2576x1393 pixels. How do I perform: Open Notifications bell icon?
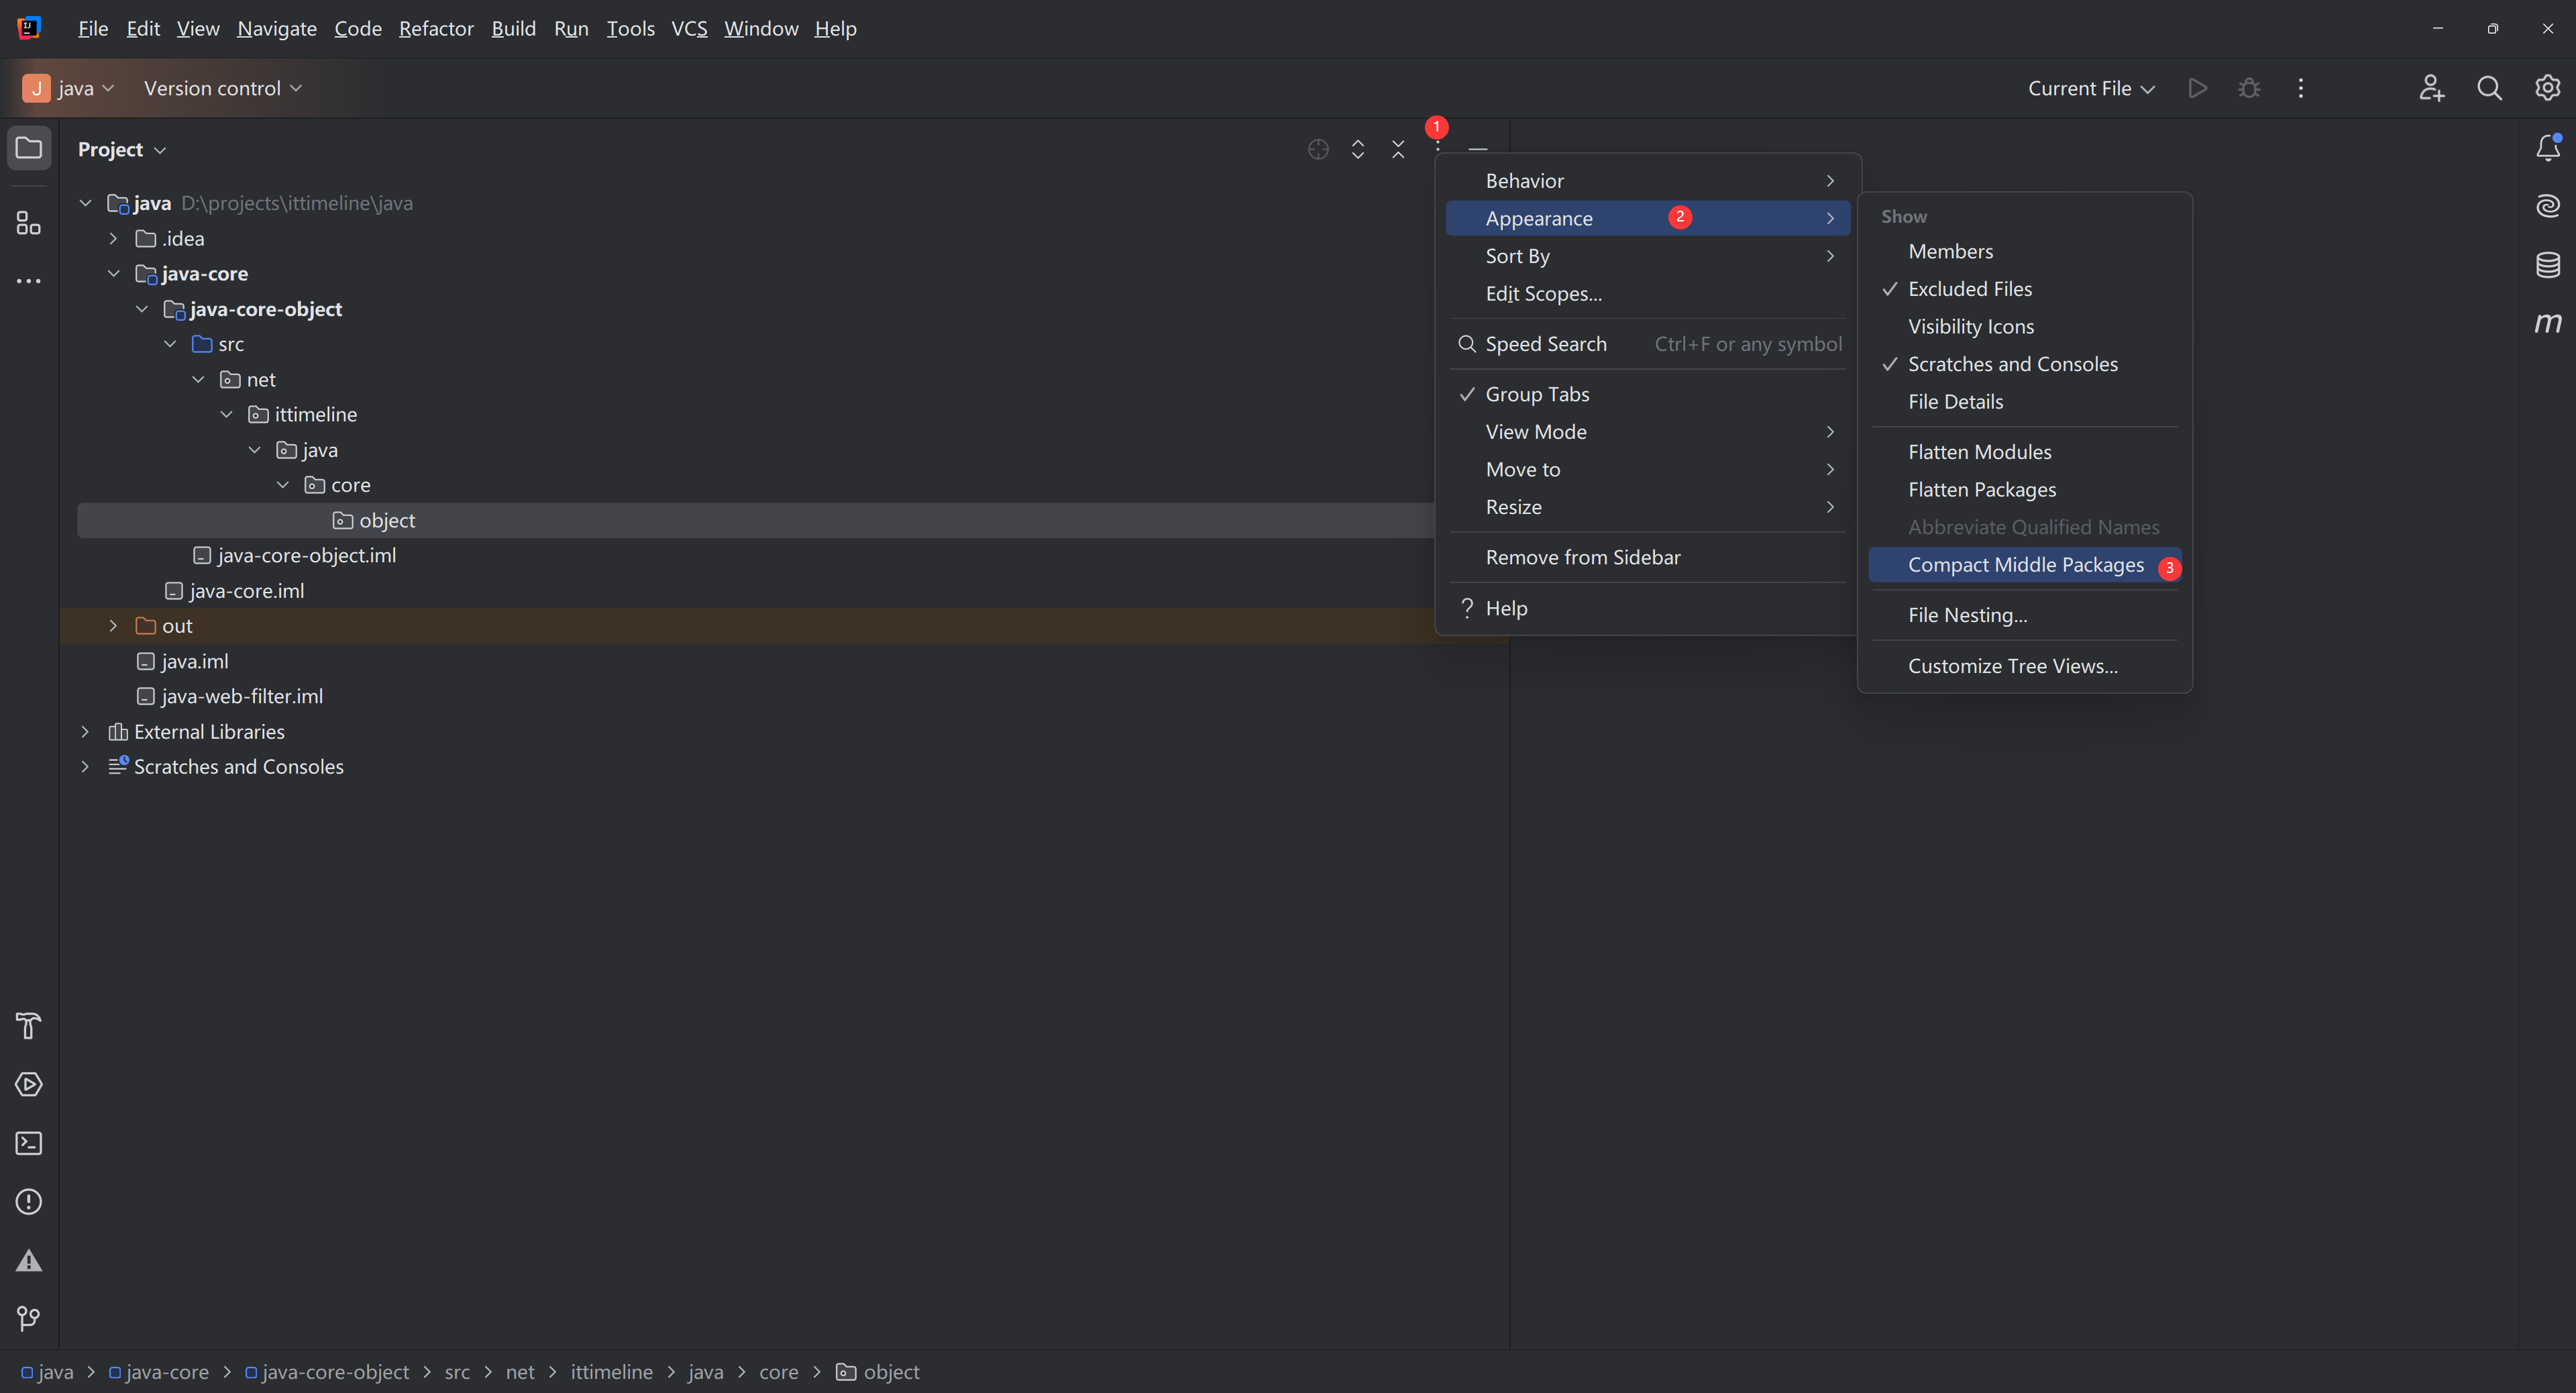point(2547,149)
